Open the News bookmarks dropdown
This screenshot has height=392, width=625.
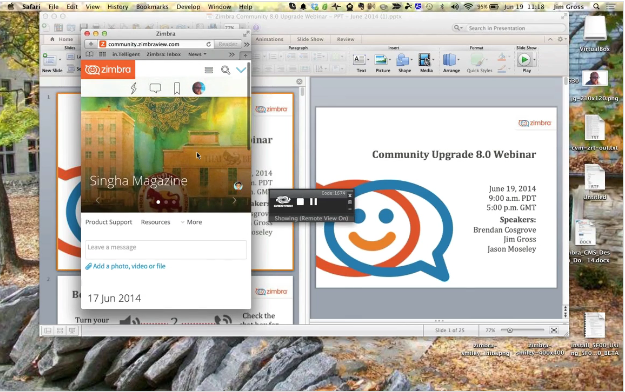coord(197,54)
